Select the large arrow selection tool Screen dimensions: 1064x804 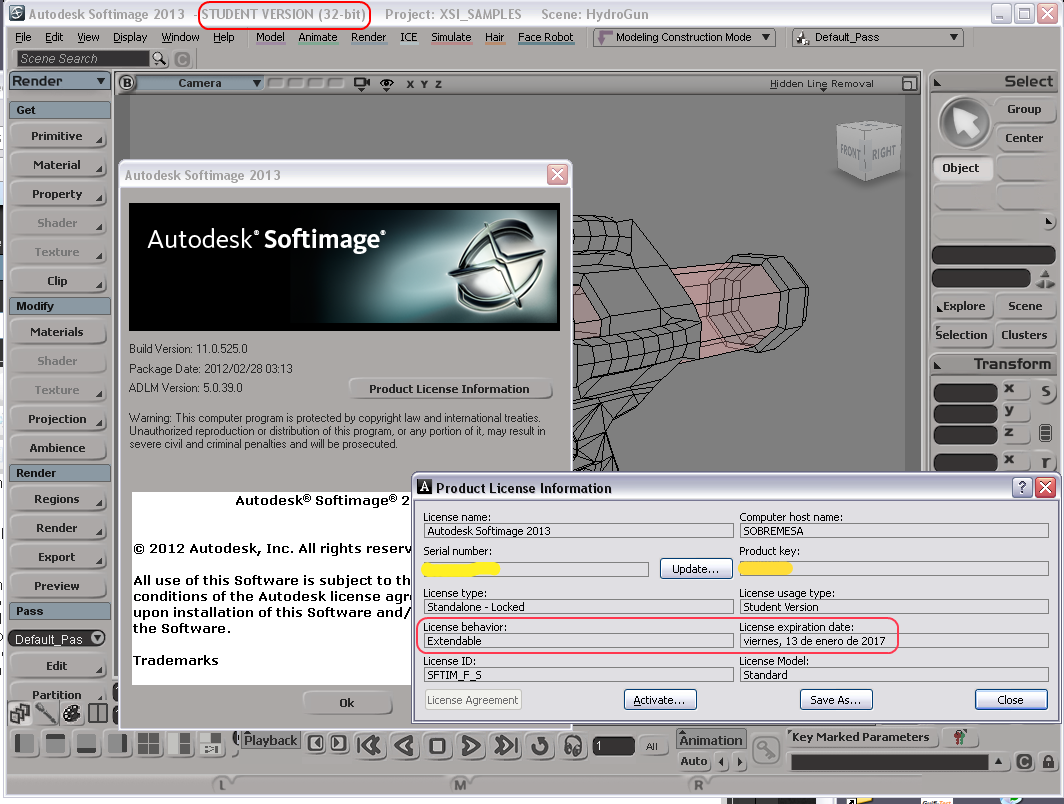tap(964, 123)
